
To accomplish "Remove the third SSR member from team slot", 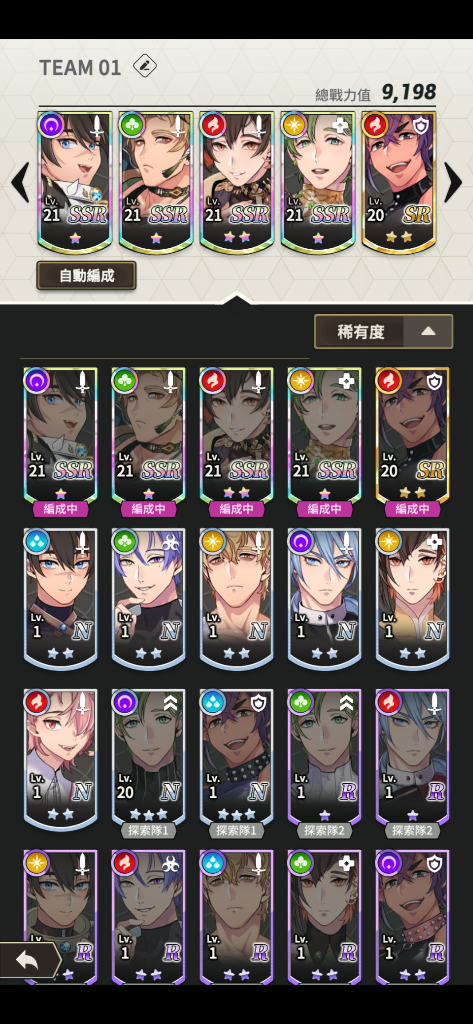I will point(236,182).
